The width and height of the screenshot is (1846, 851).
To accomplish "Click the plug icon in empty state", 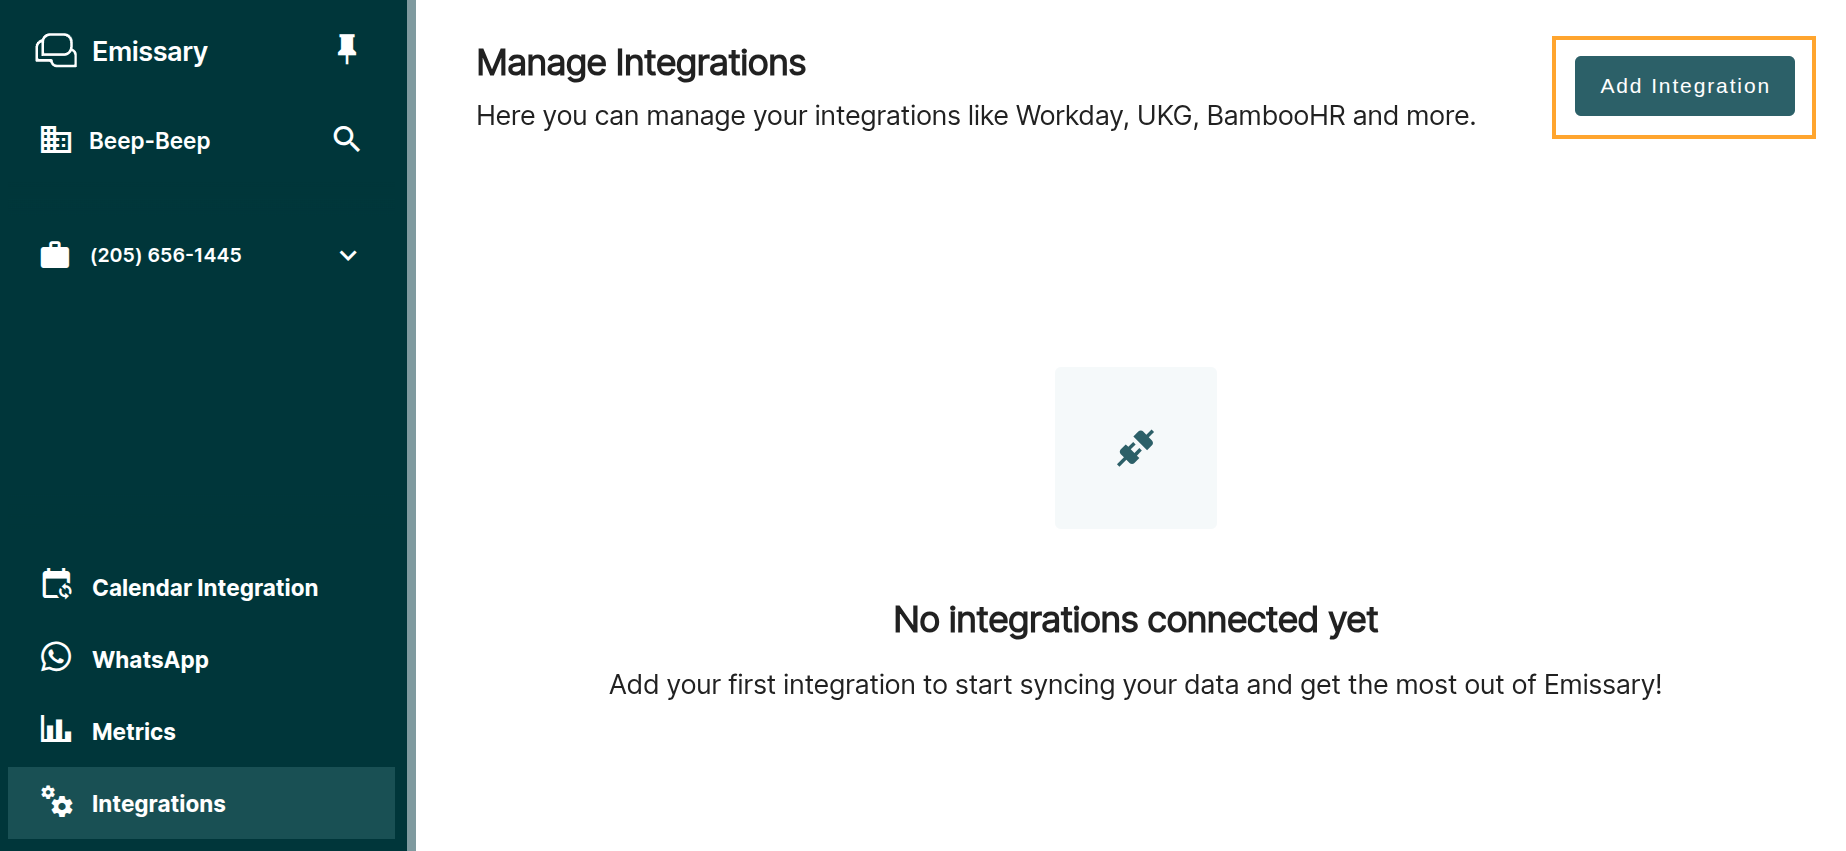I will [x=1136, y=448].
